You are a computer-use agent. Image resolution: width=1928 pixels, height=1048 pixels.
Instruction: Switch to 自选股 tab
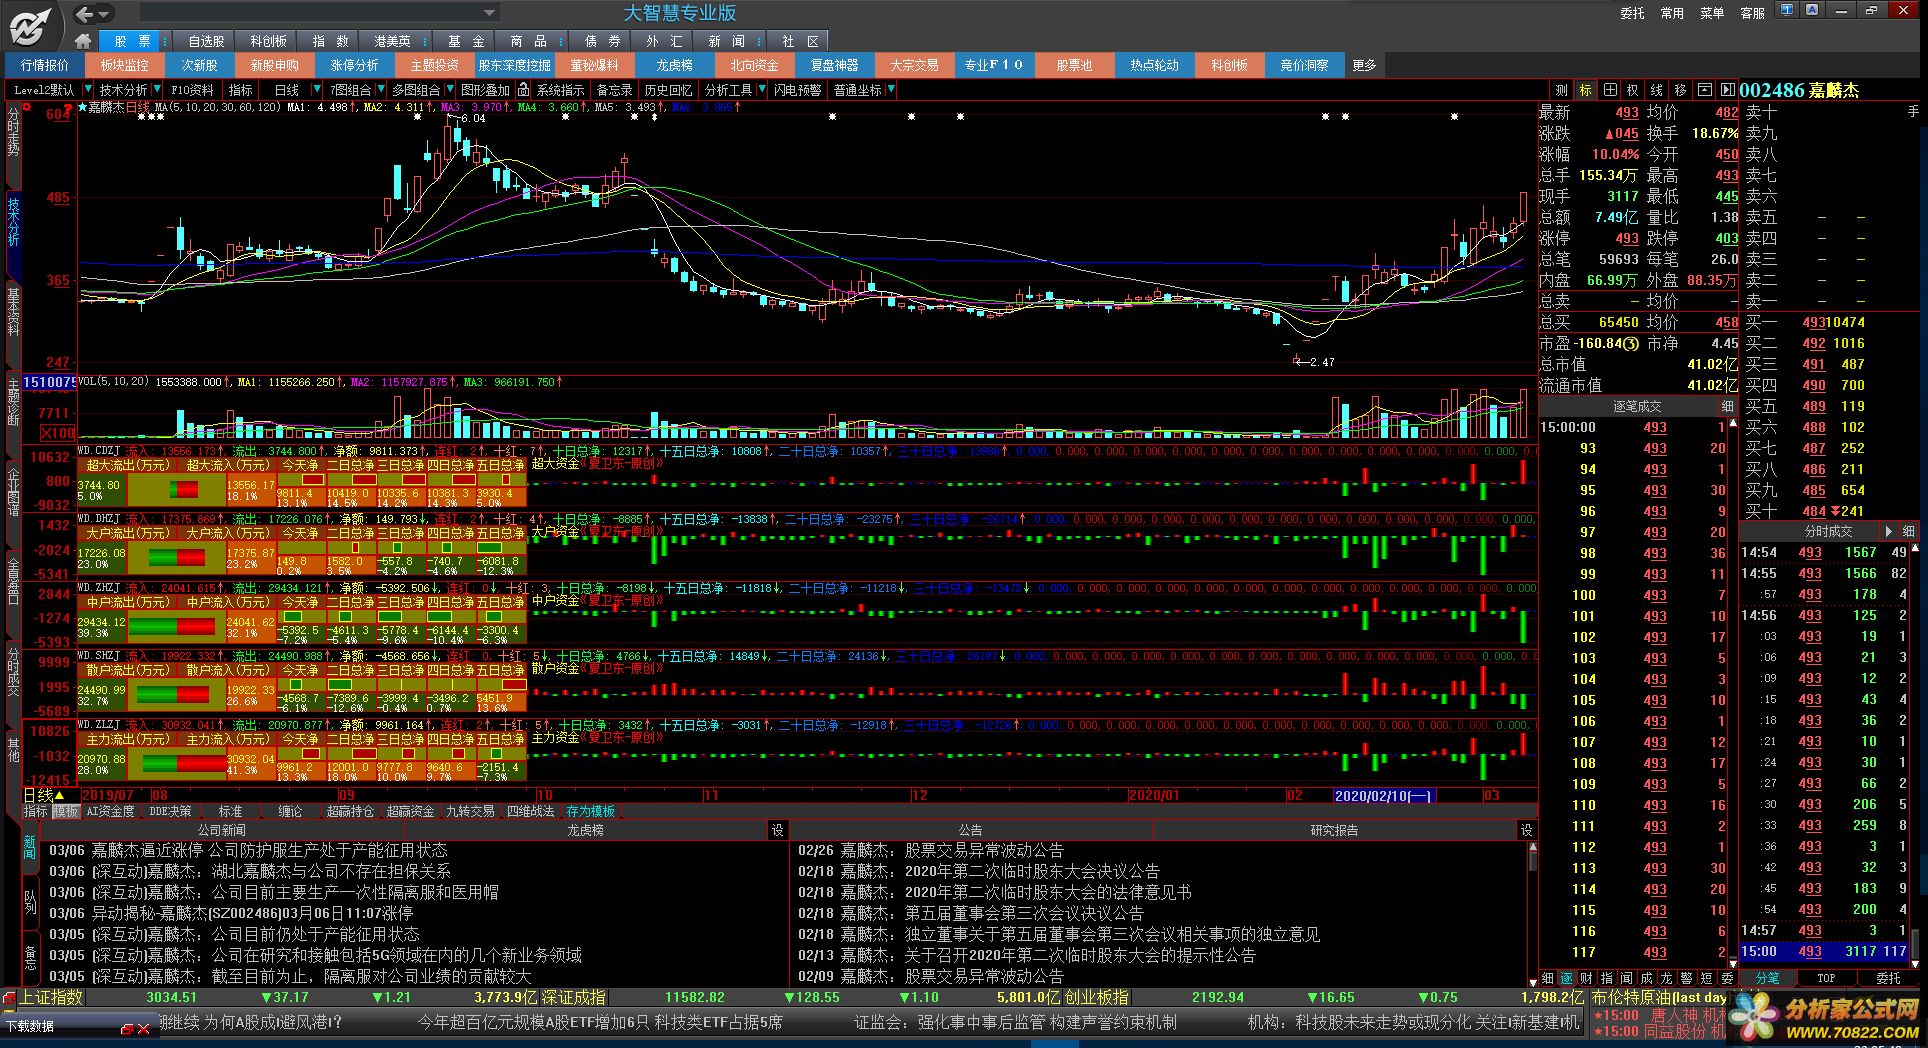(x=205, y=41)
